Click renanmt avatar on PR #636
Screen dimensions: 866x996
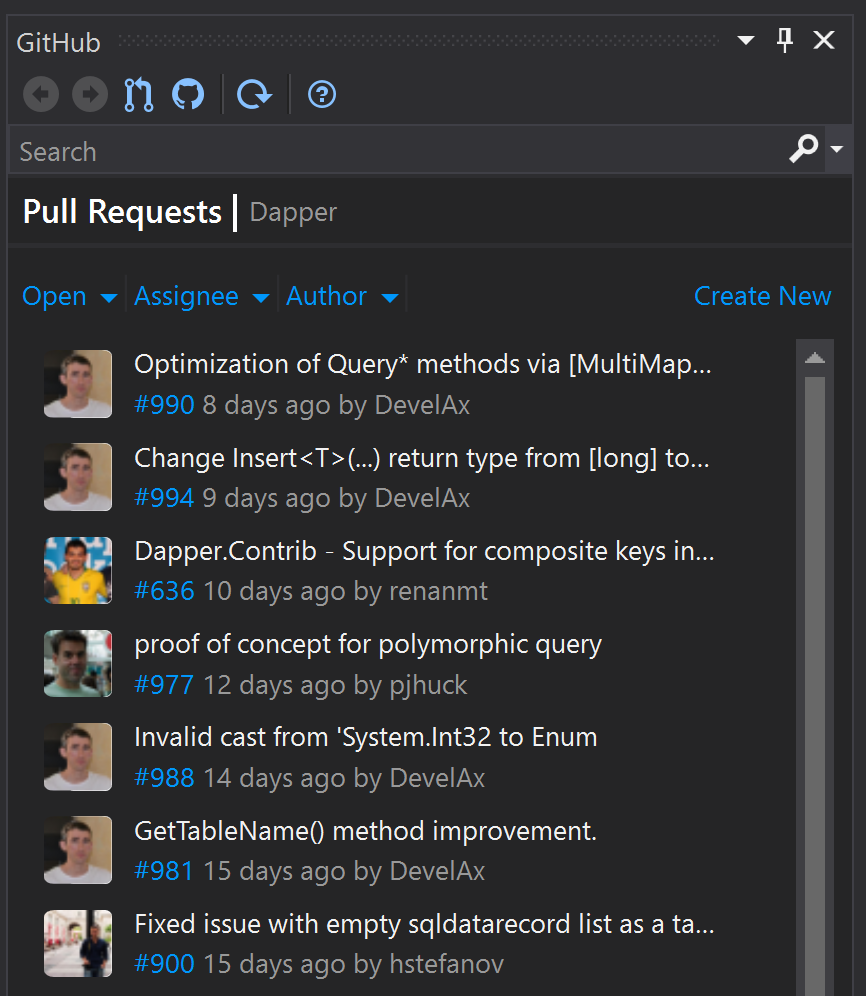[78, 570]
